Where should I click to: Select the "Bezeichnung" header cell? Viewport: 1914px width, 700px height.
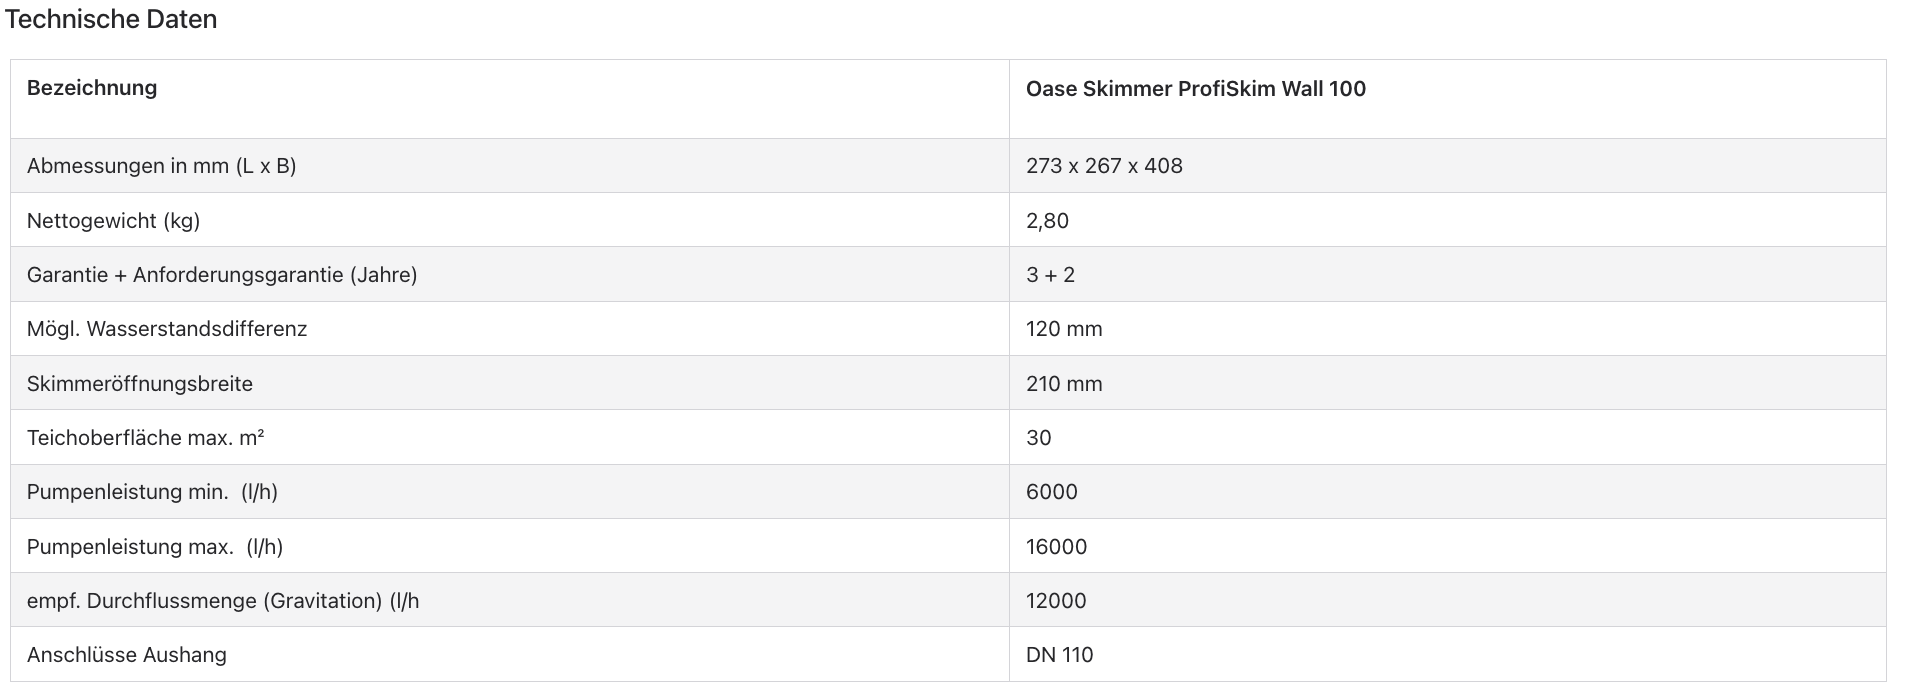tap(92, 88)
